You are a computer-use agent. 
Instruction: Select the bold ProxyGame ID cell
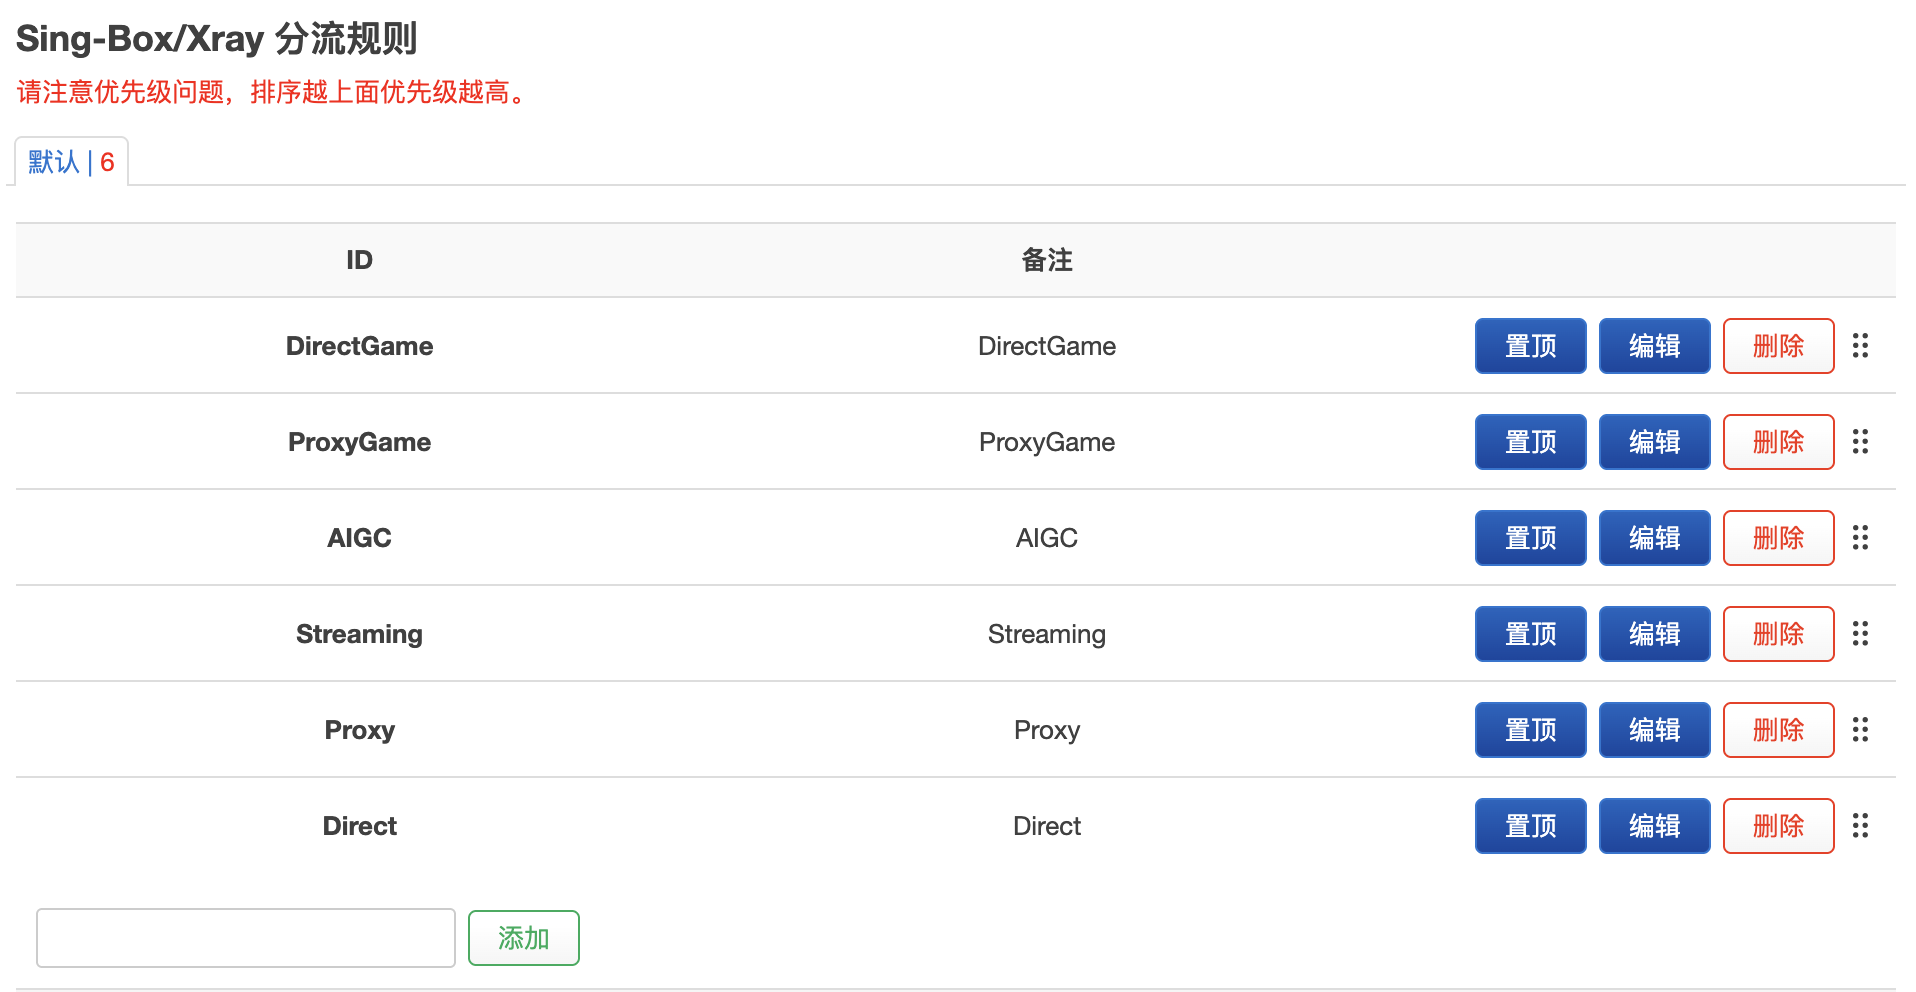click(359, 442)
